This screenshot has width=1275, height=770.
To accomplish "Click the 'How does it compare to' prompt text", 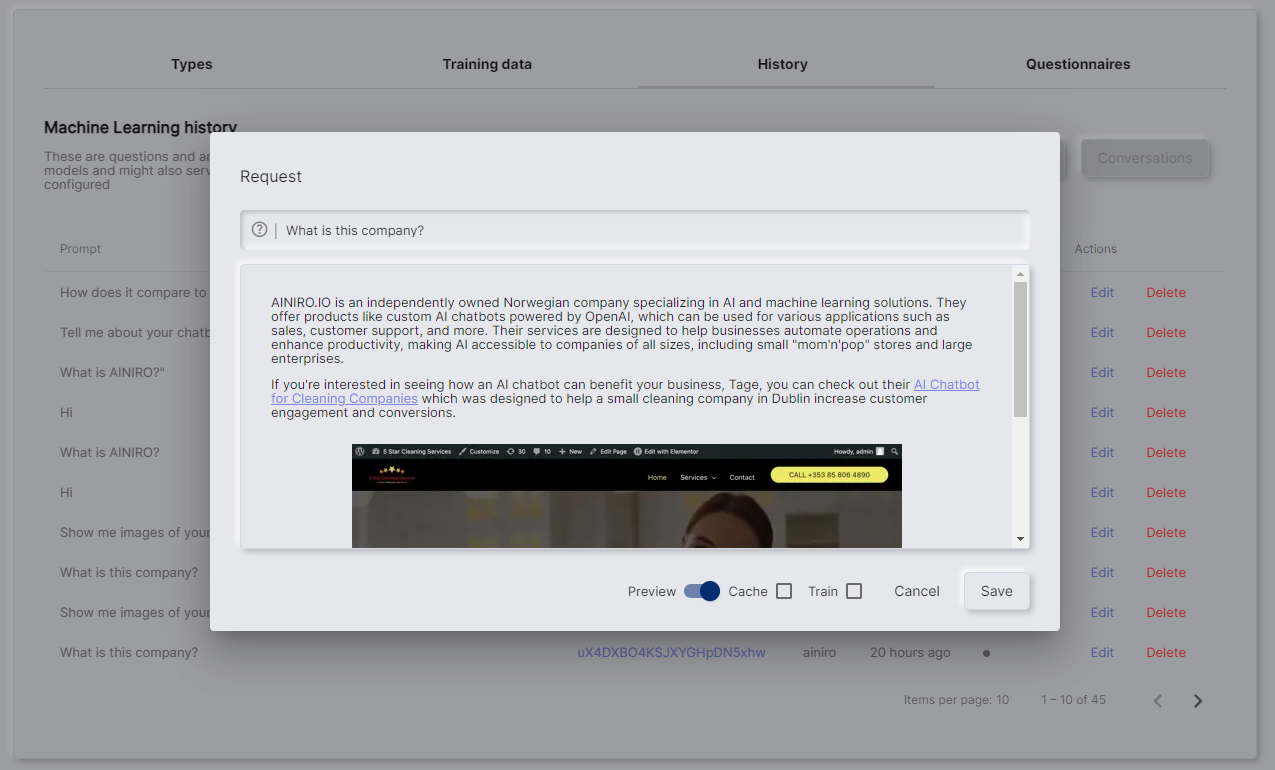I will [133, 293].
